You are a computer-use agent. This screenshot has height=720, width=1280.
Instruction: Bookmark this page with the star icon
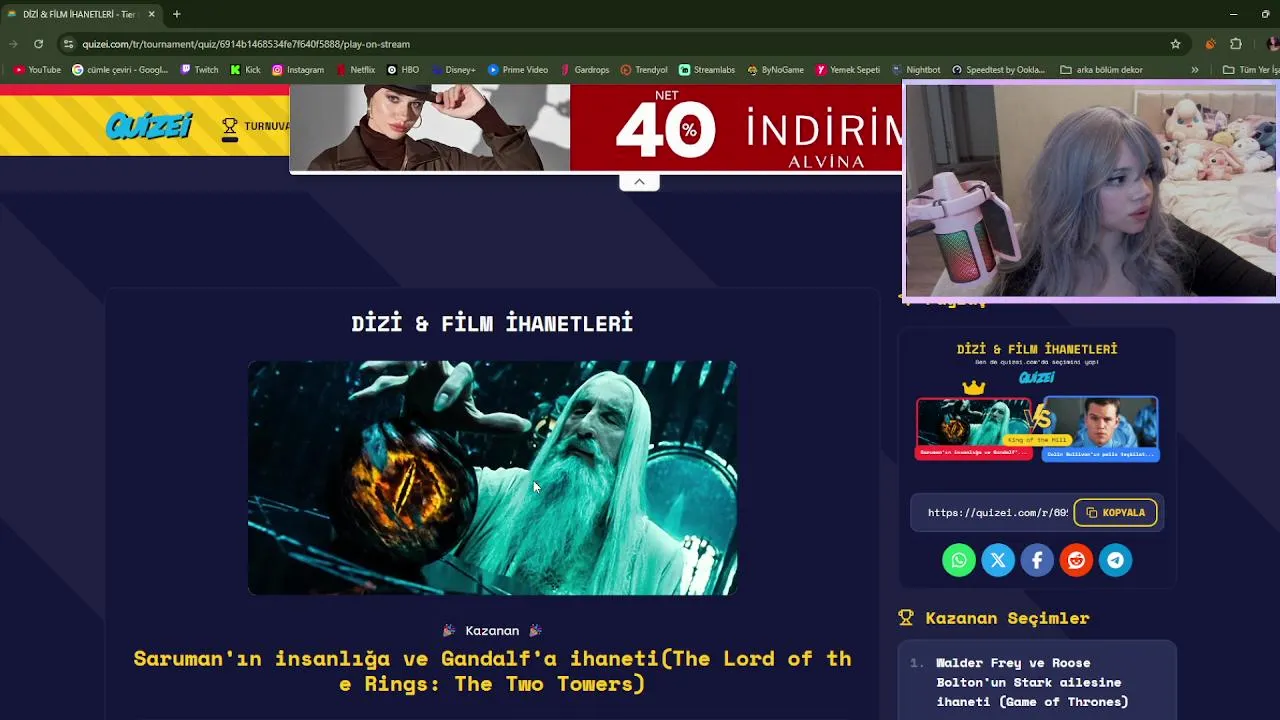[x=1175, y=44]
